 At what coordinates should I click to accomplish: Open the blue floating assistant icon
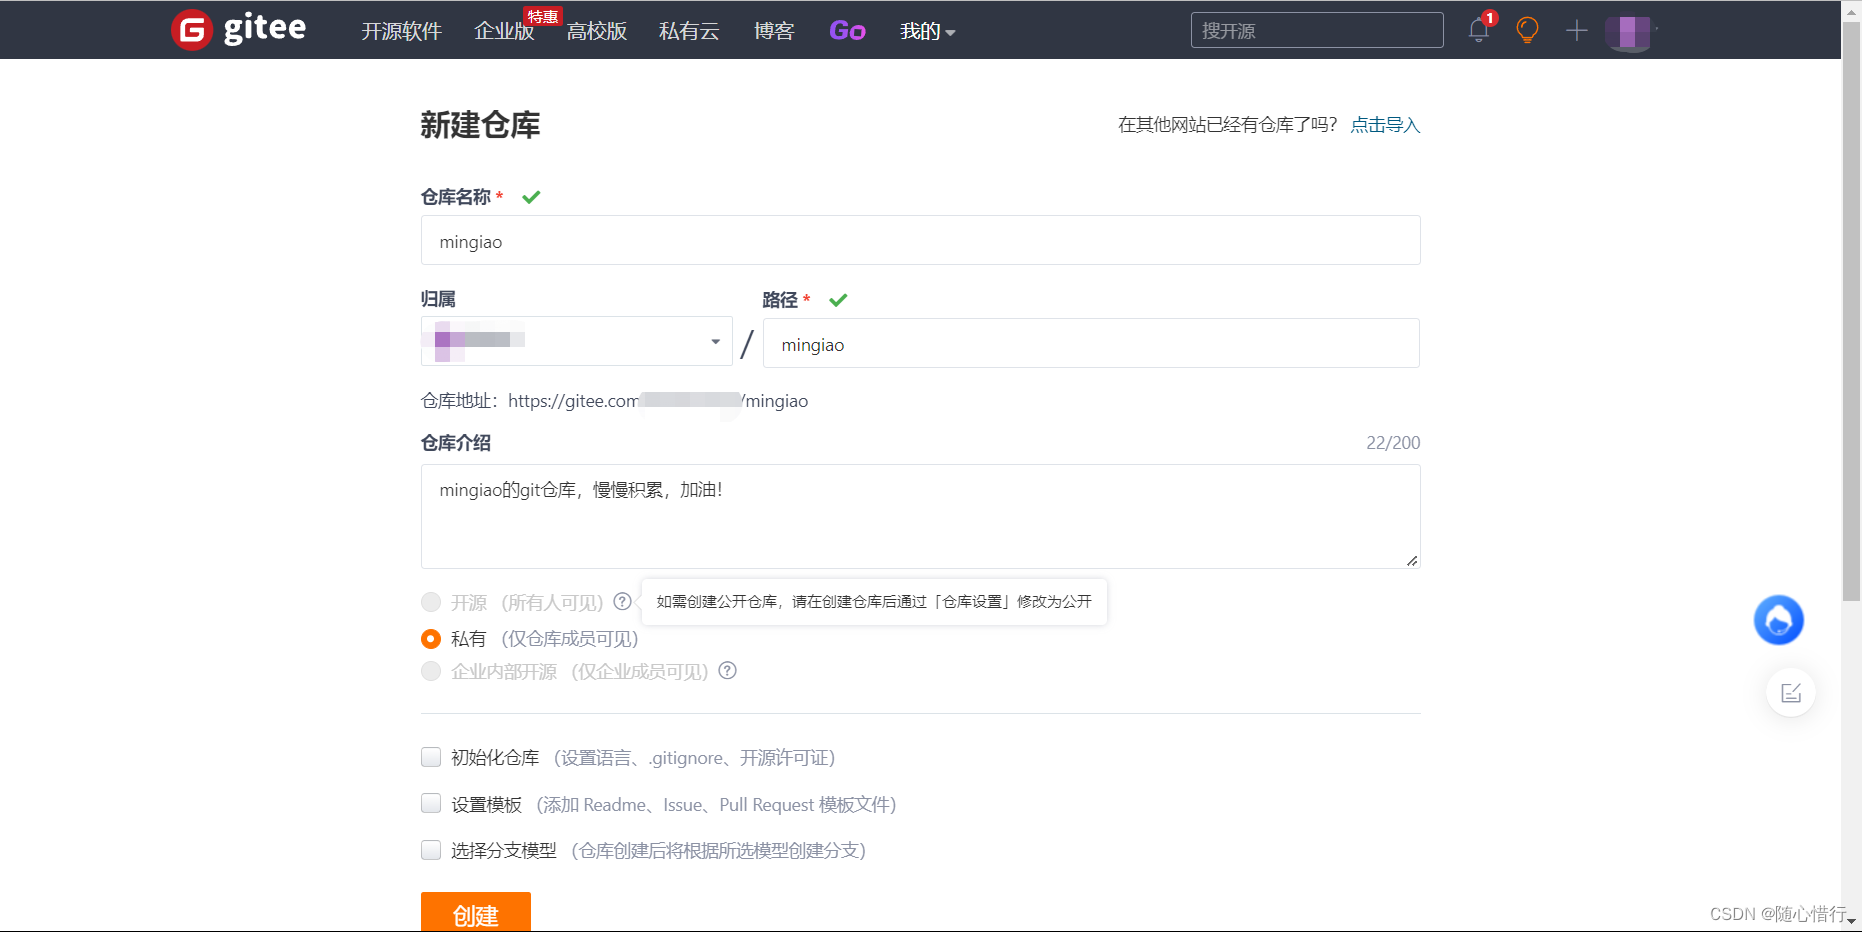tap(1778, 620)
